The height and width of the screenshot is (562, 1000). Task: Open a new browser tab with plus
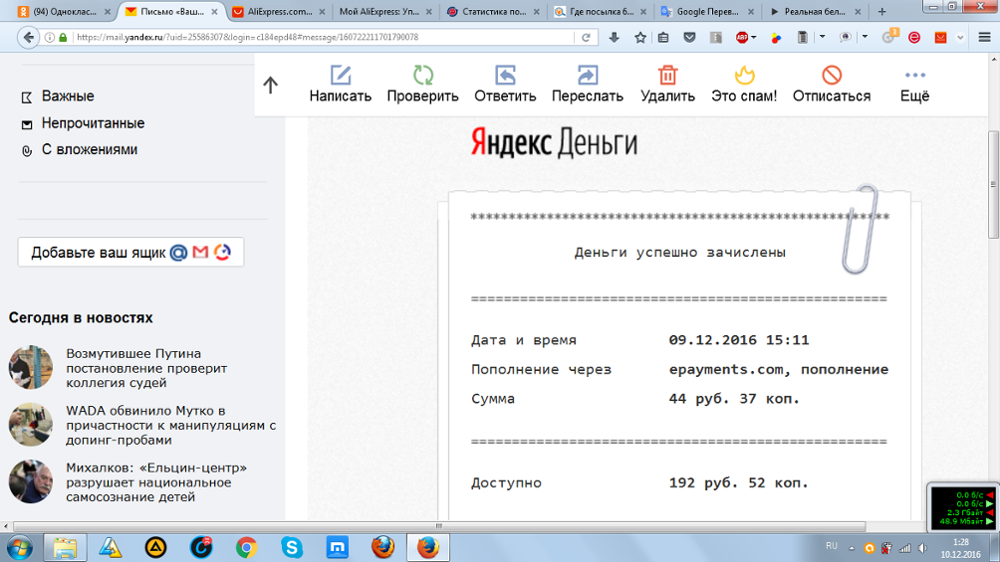882,11
